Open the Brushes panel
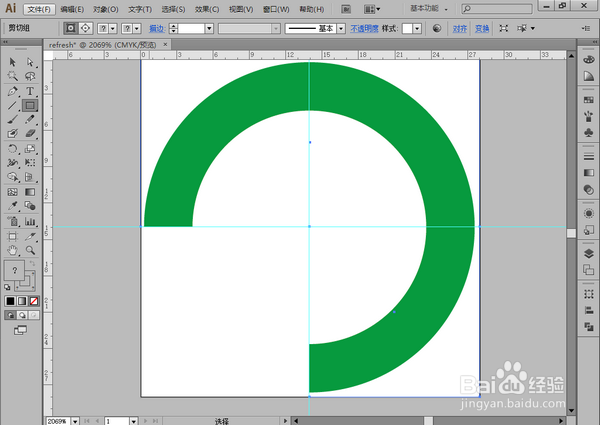 589,116
